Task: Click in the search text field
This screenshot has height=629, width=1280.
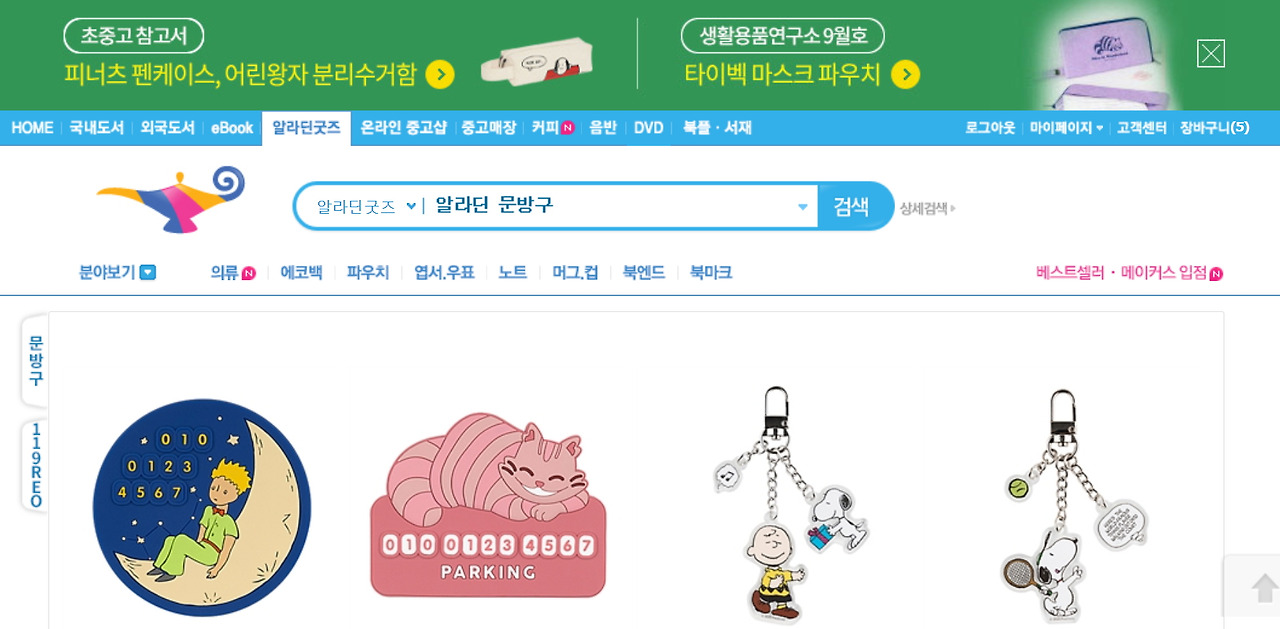Action: [610, 206]
